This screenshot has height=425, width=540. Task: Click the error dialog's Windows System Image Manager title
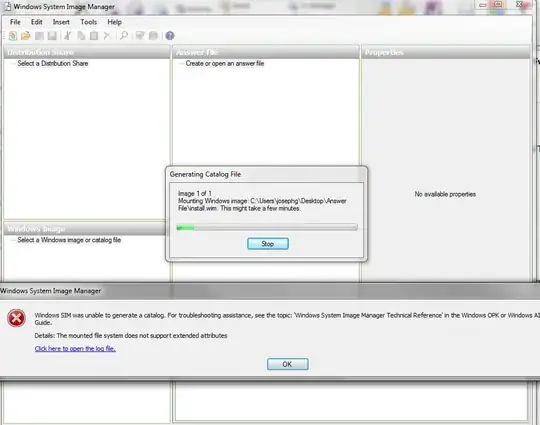[51, 291]
